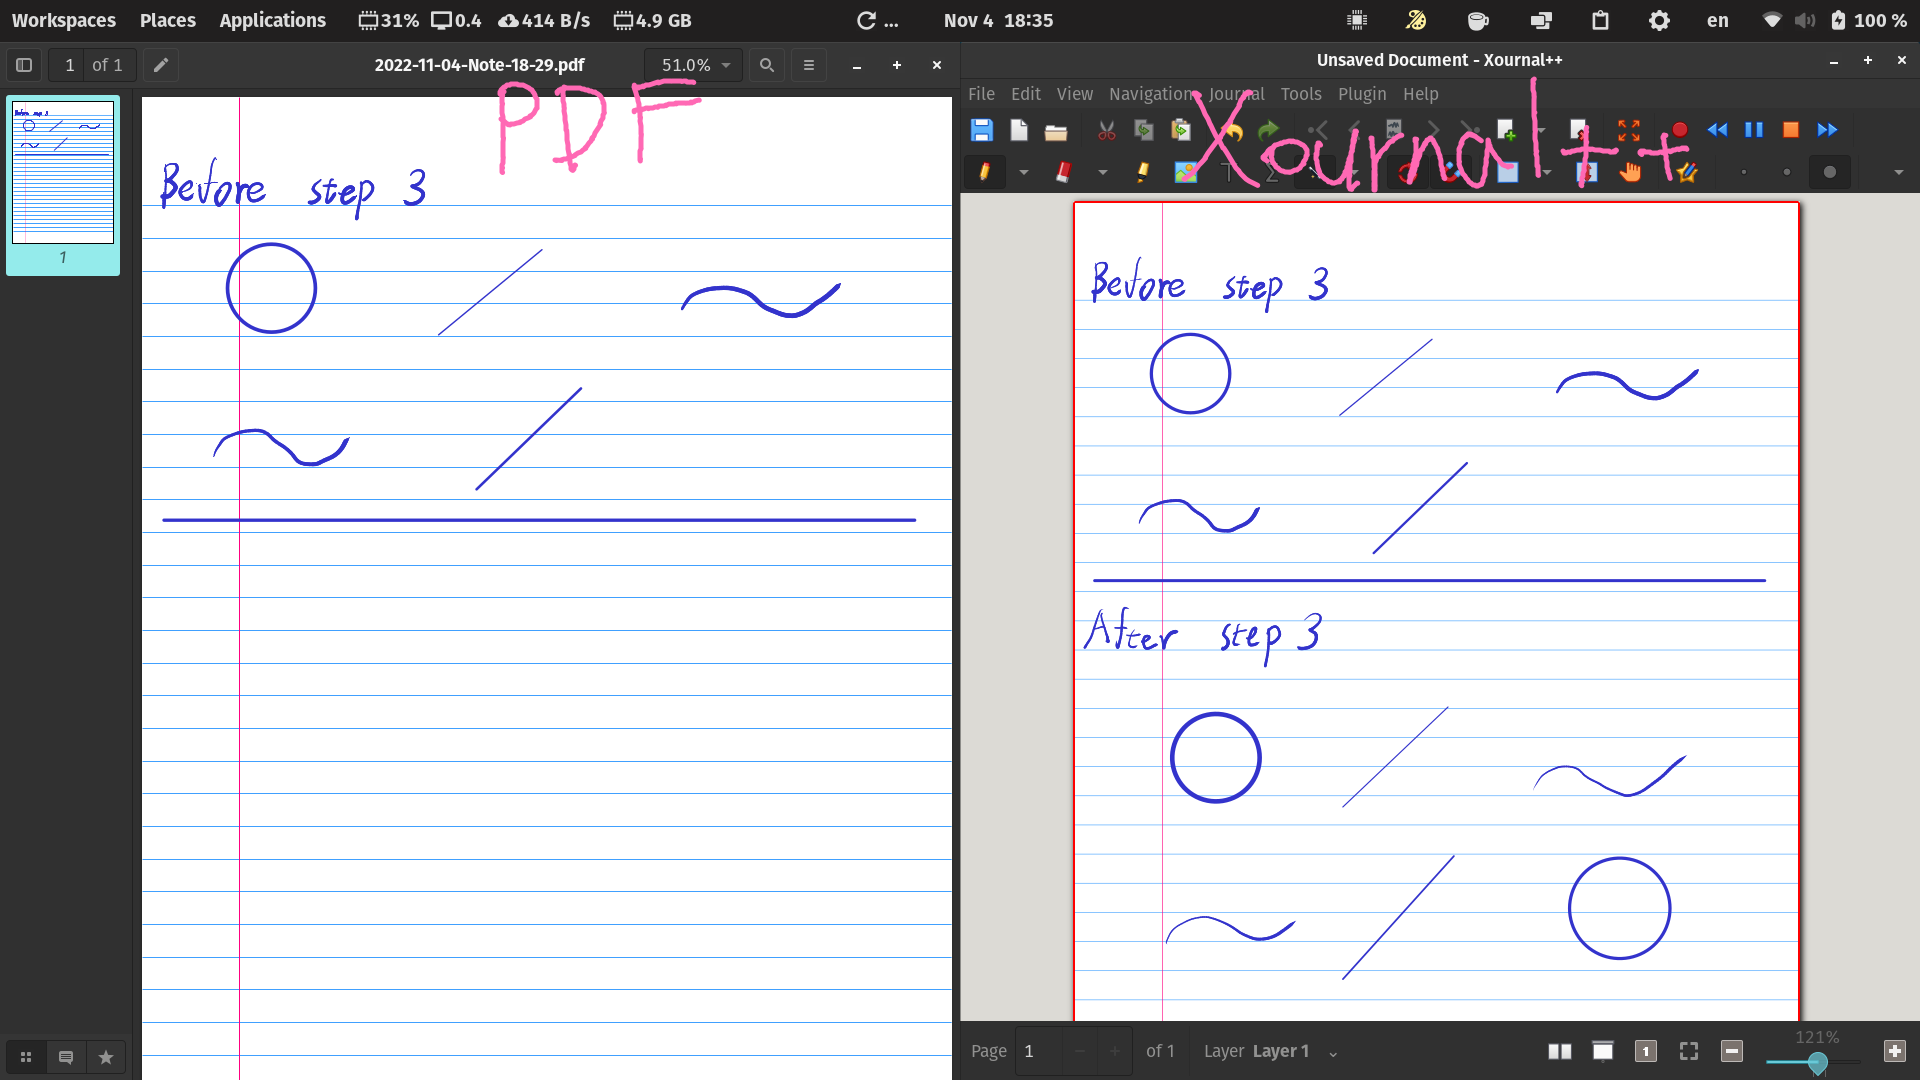
Task: Save the unsaved Xournal++ document
Action: pos(981,130)
